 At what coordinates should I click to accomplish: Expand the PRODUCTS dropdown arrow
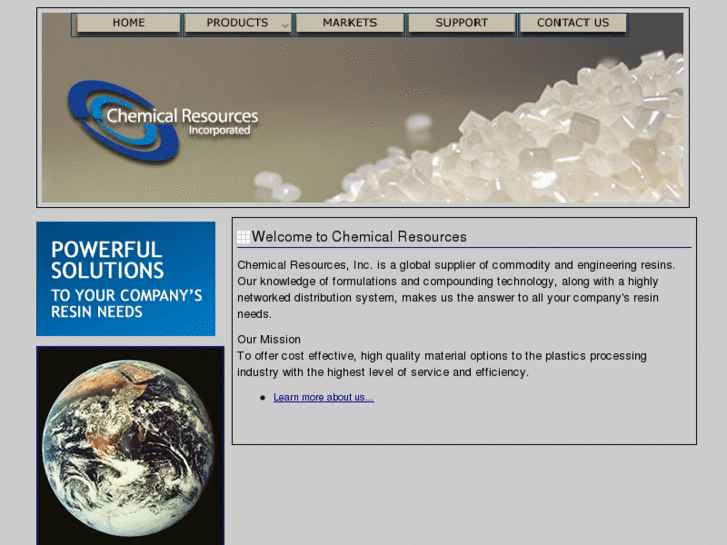(x=285, y=26)
